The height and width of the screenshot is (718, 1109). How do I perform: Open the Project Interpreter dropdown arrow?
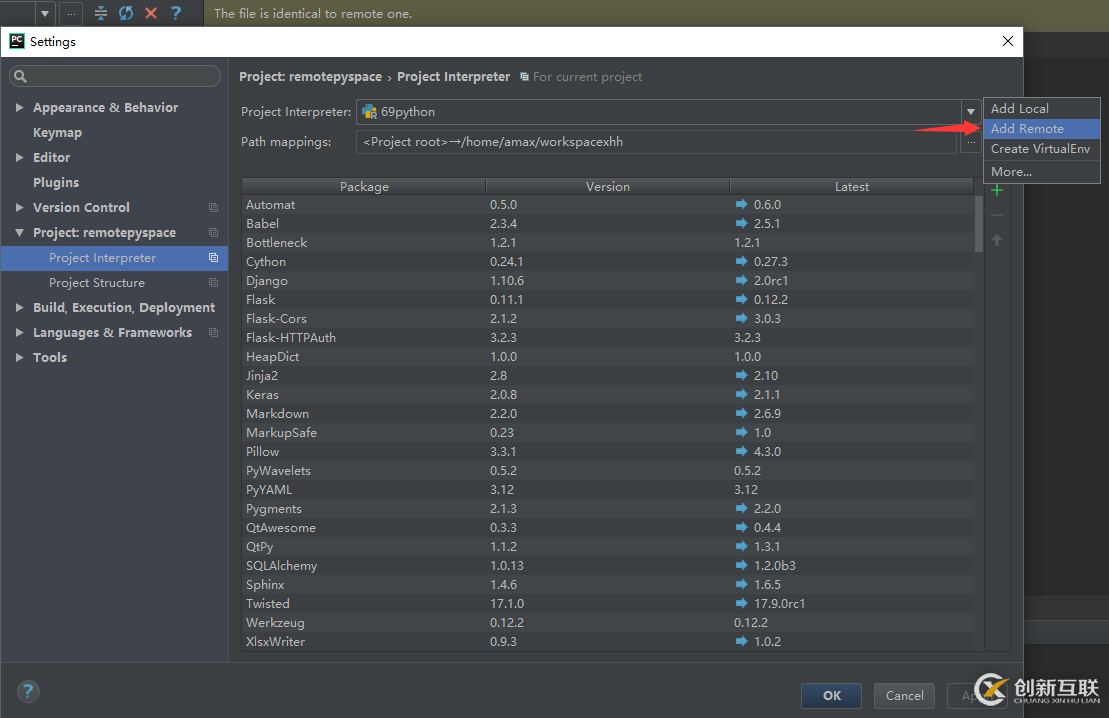969,112
